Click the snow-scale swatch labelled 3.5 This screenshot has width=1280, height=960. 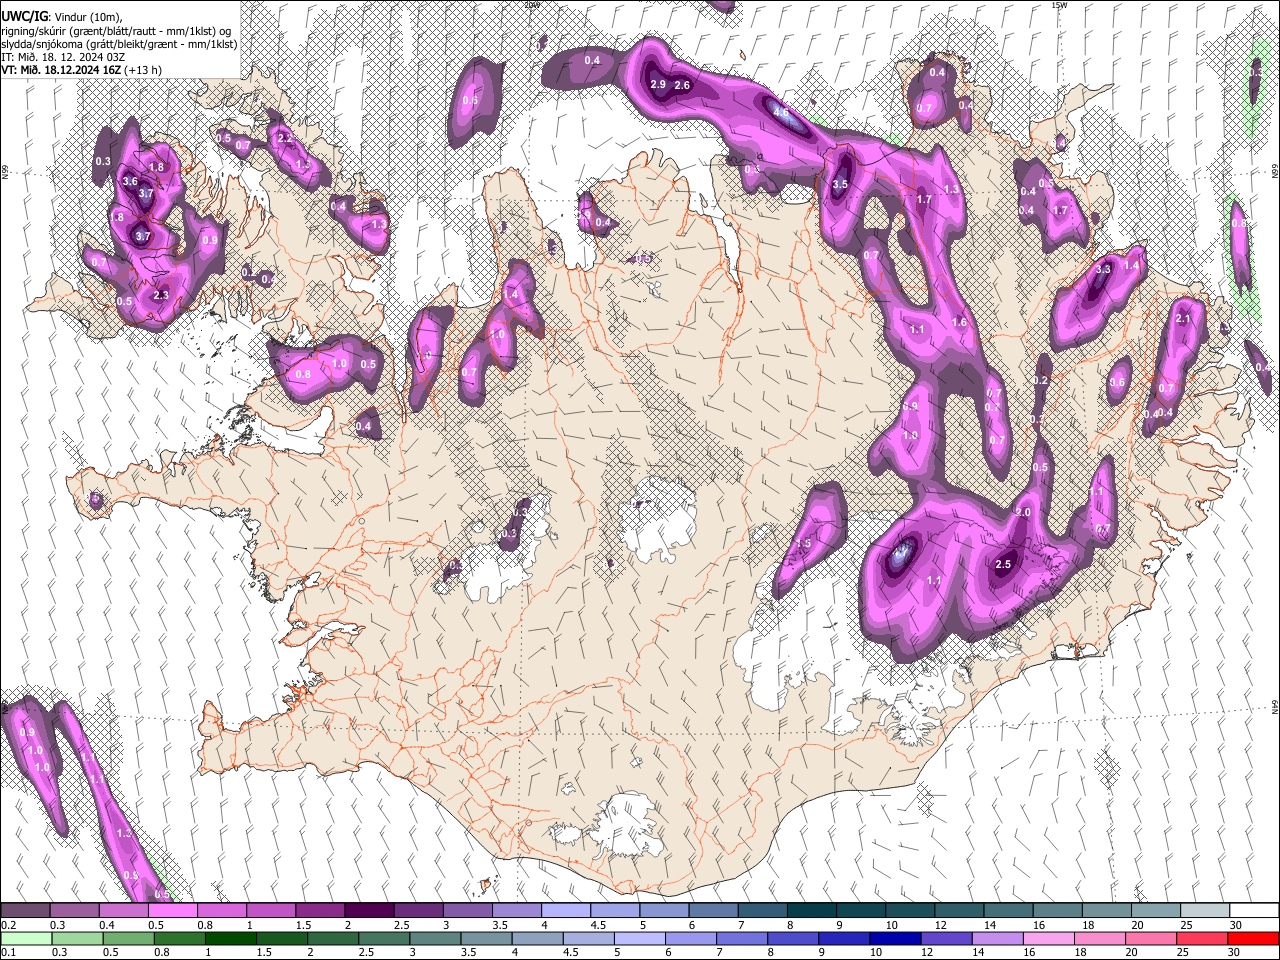[x=517, y=911]
